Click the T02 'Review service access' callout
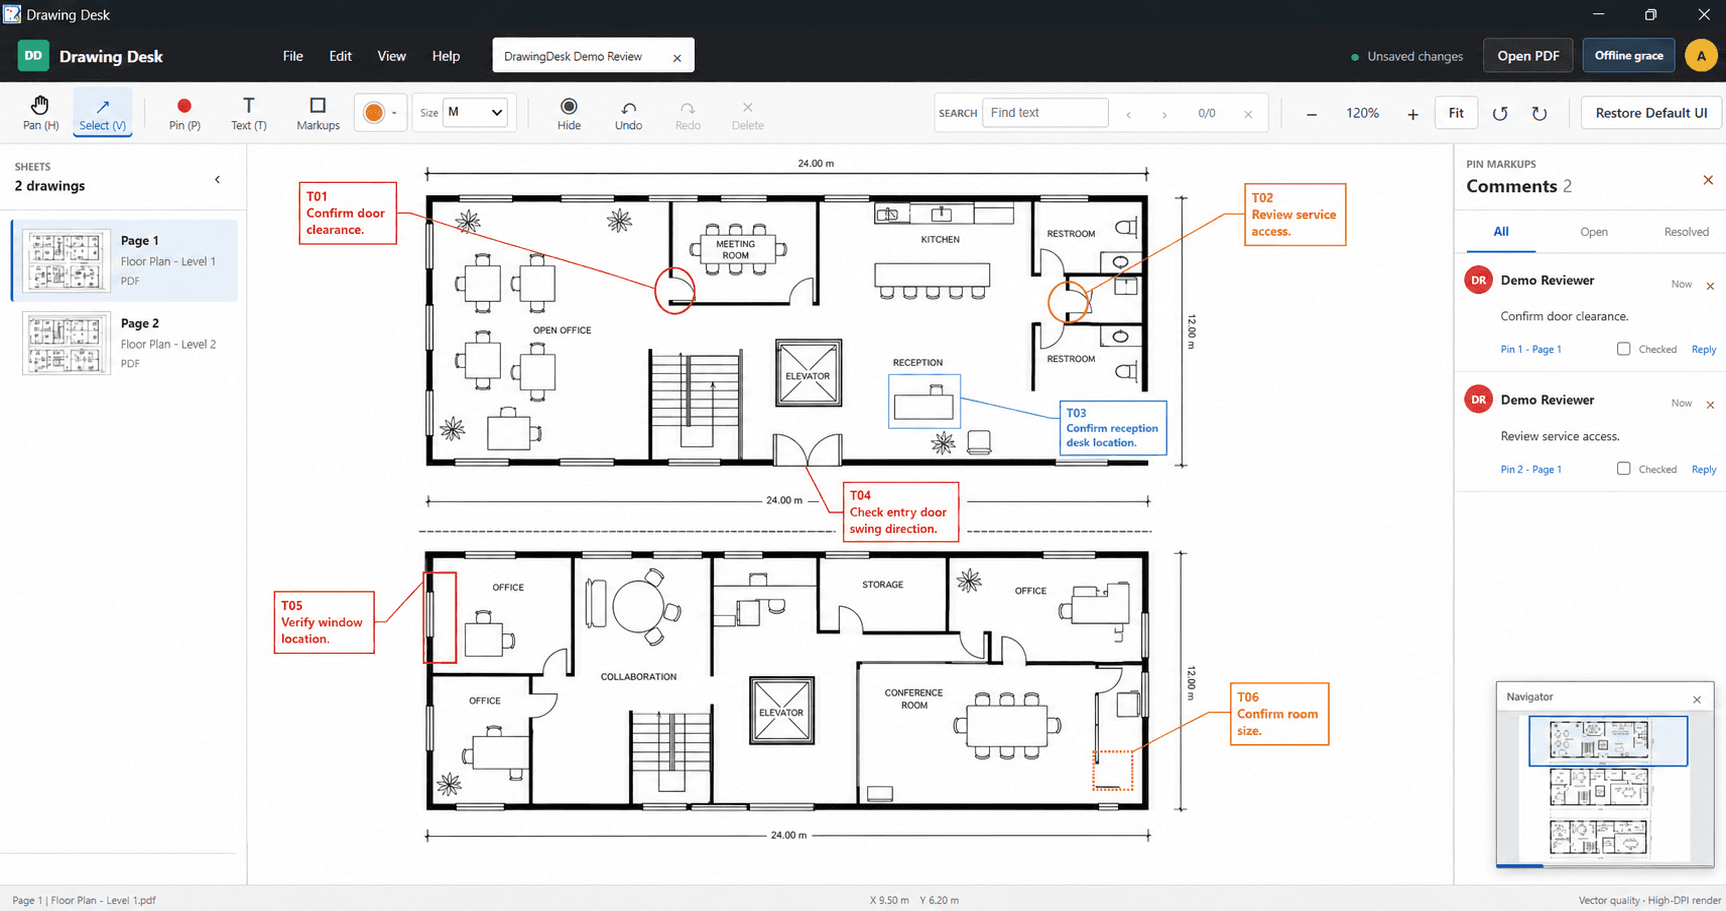 (x=1295, y=214)
